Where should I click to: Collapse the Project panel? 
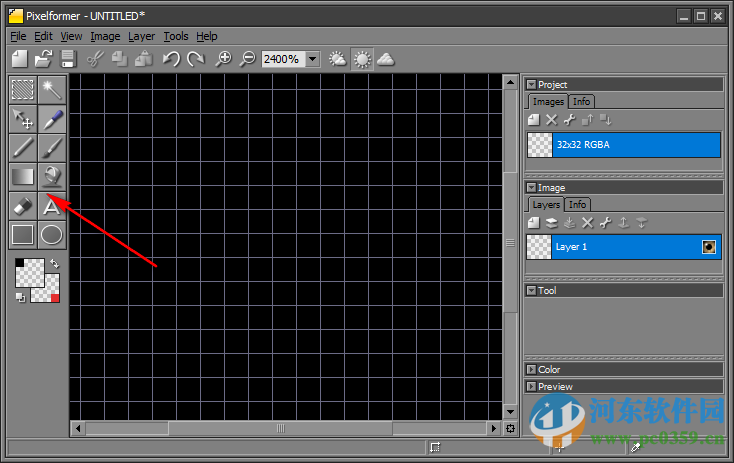click(x=531, y=85)
